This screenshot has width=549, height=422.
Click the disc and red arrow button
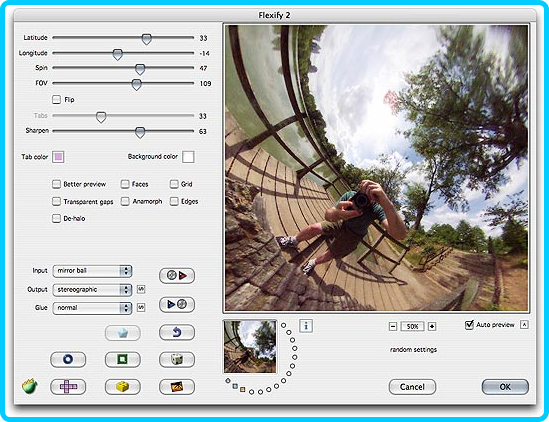[x=177, y=276]
